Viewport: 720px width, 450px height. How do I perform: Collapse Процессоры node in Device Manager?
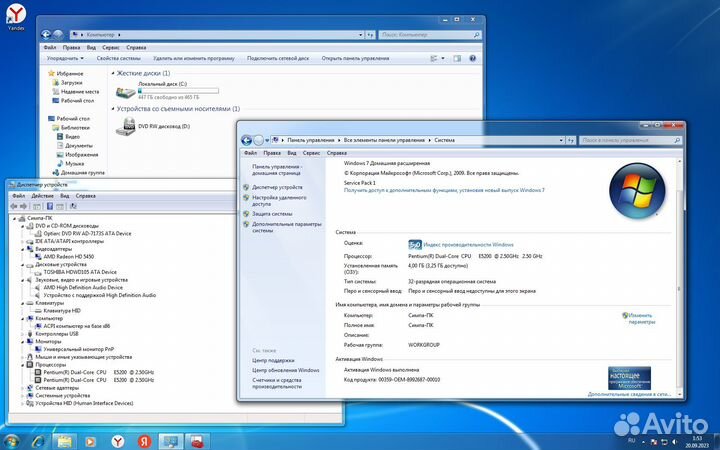[22, 365]
